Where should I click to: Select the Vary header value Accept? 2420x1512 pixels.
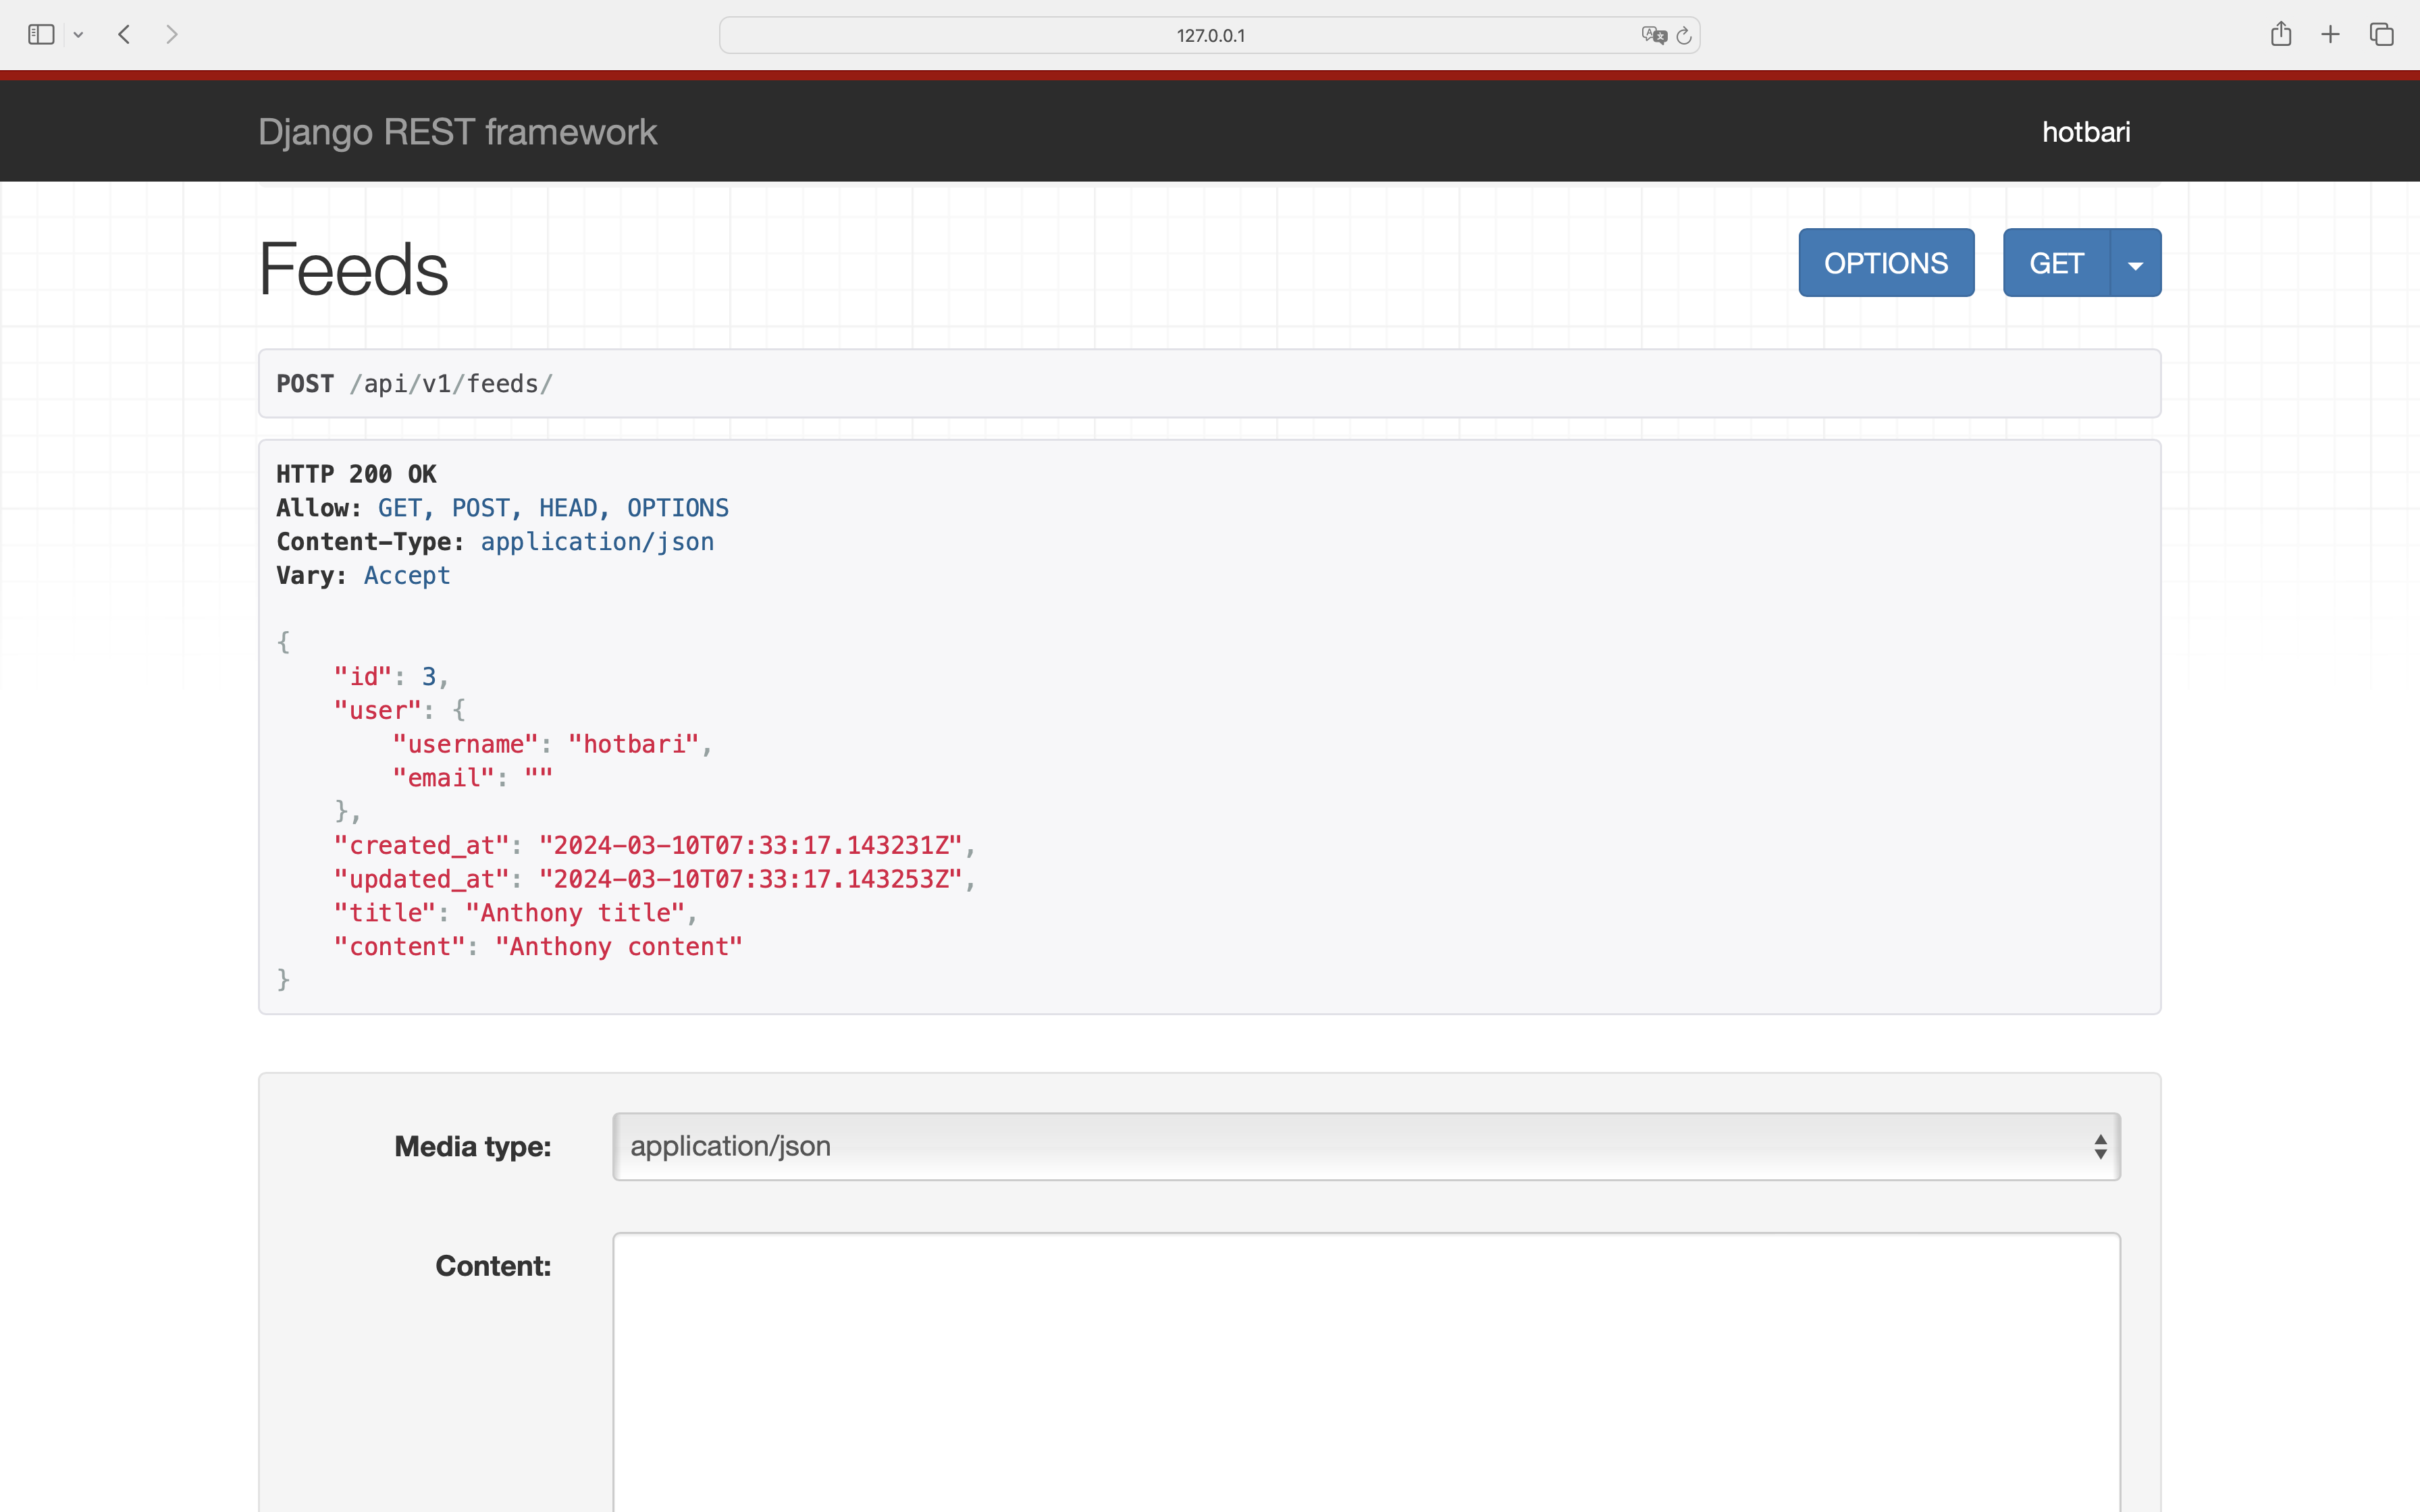407,576
